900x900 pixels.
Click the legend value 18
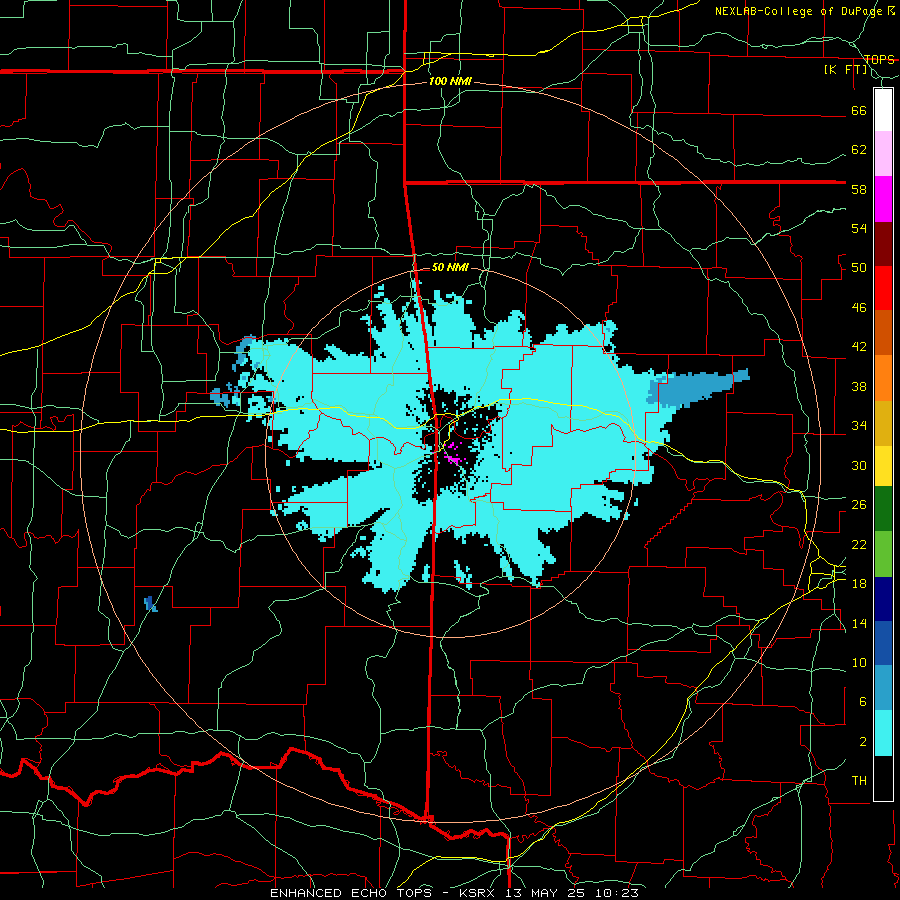(x=859, y=584)
